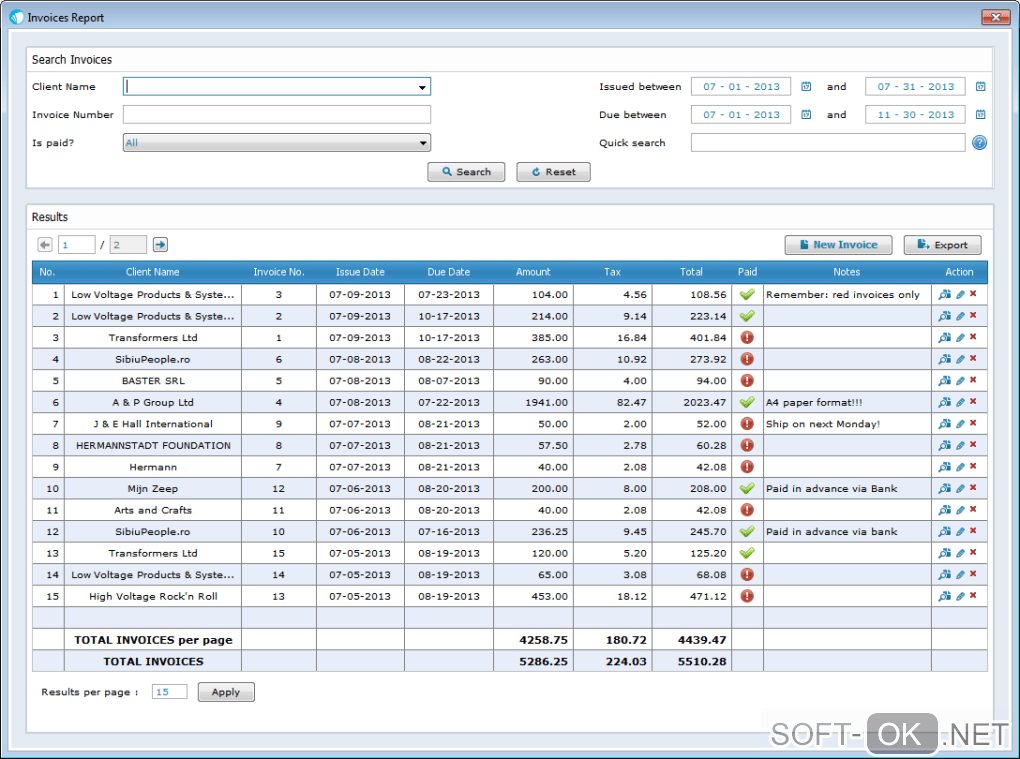
Task: Sort by the Total column header
Action: [691, 272]
